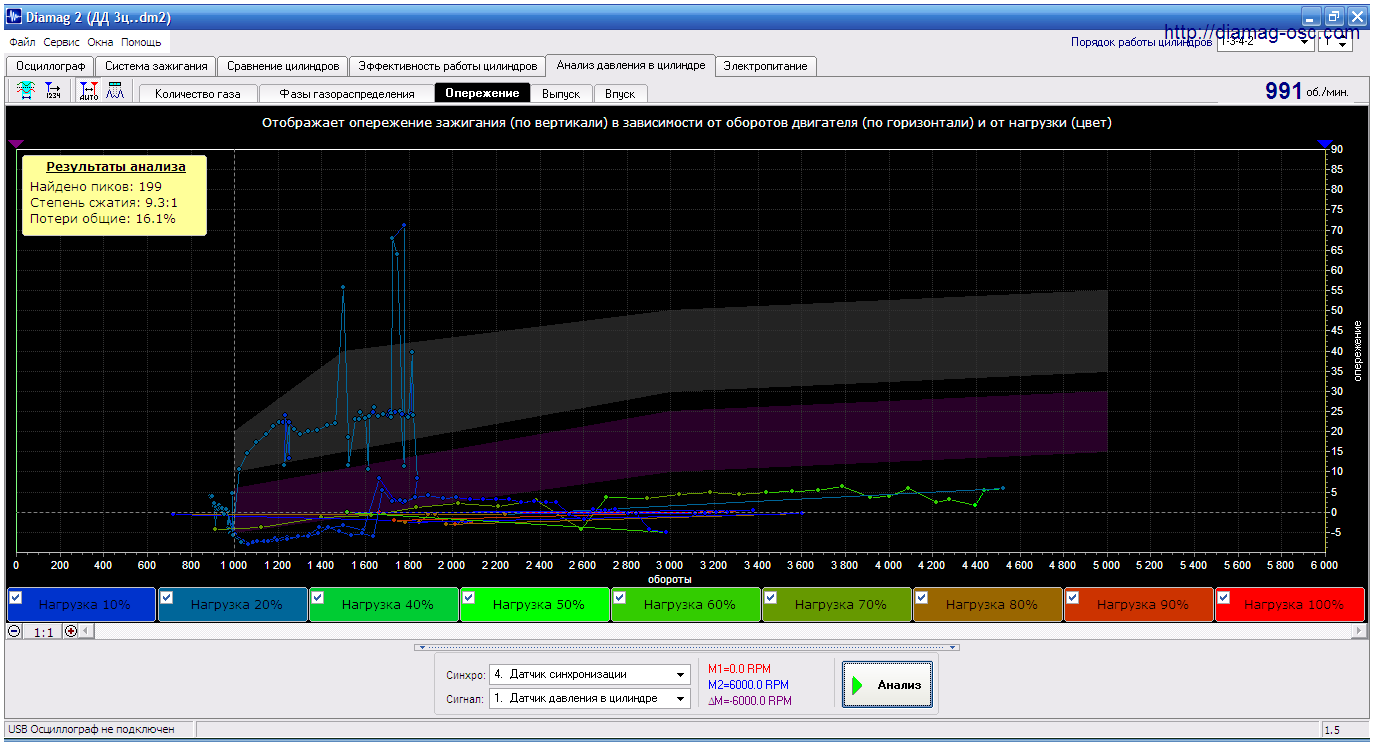Click the horizontal scrollbar right arrow

point(1359,631)
